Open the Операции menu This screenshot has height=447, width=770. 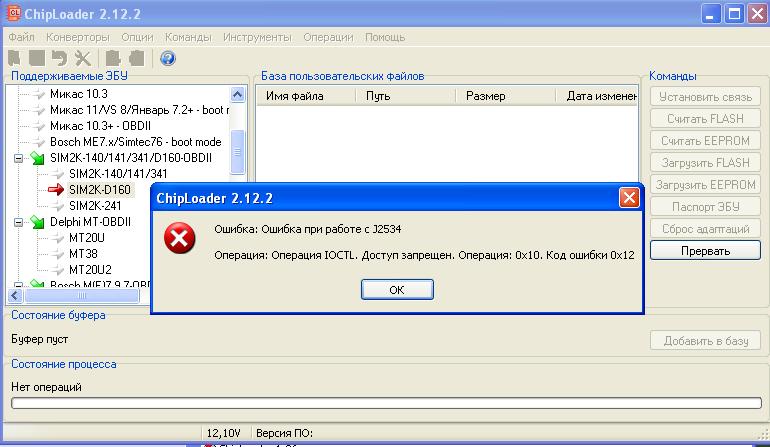click(328, 37)
